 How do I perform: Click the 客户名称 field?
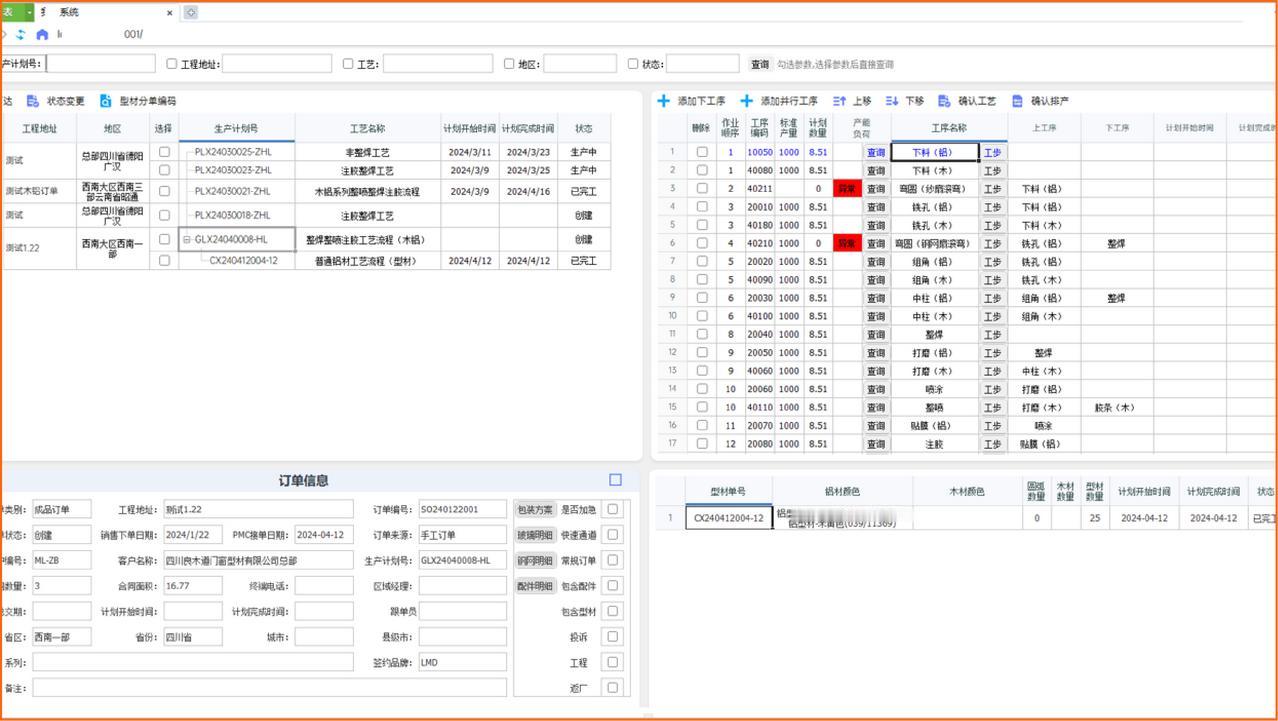259,560
